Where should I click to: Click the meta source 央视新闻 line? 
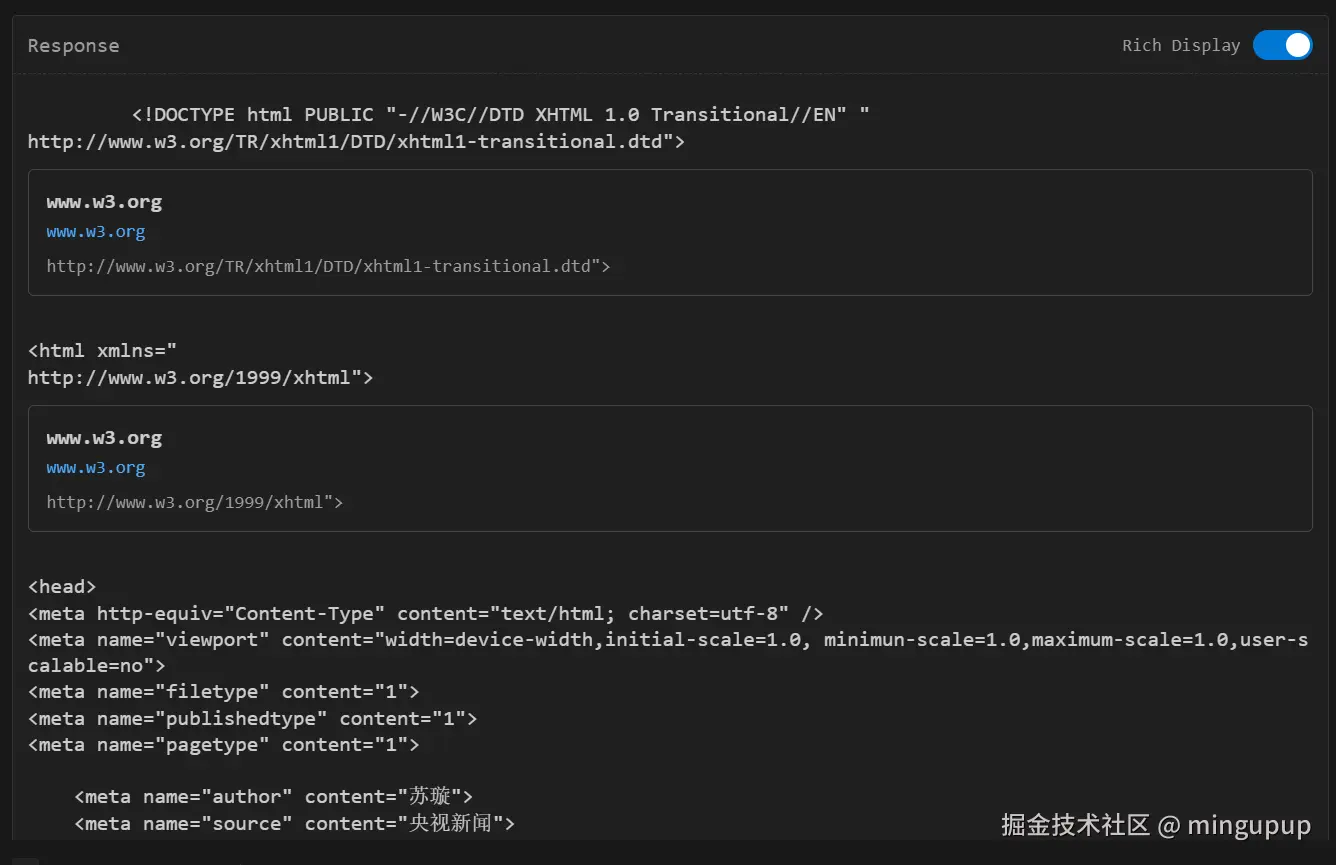(x=294, y=824)
